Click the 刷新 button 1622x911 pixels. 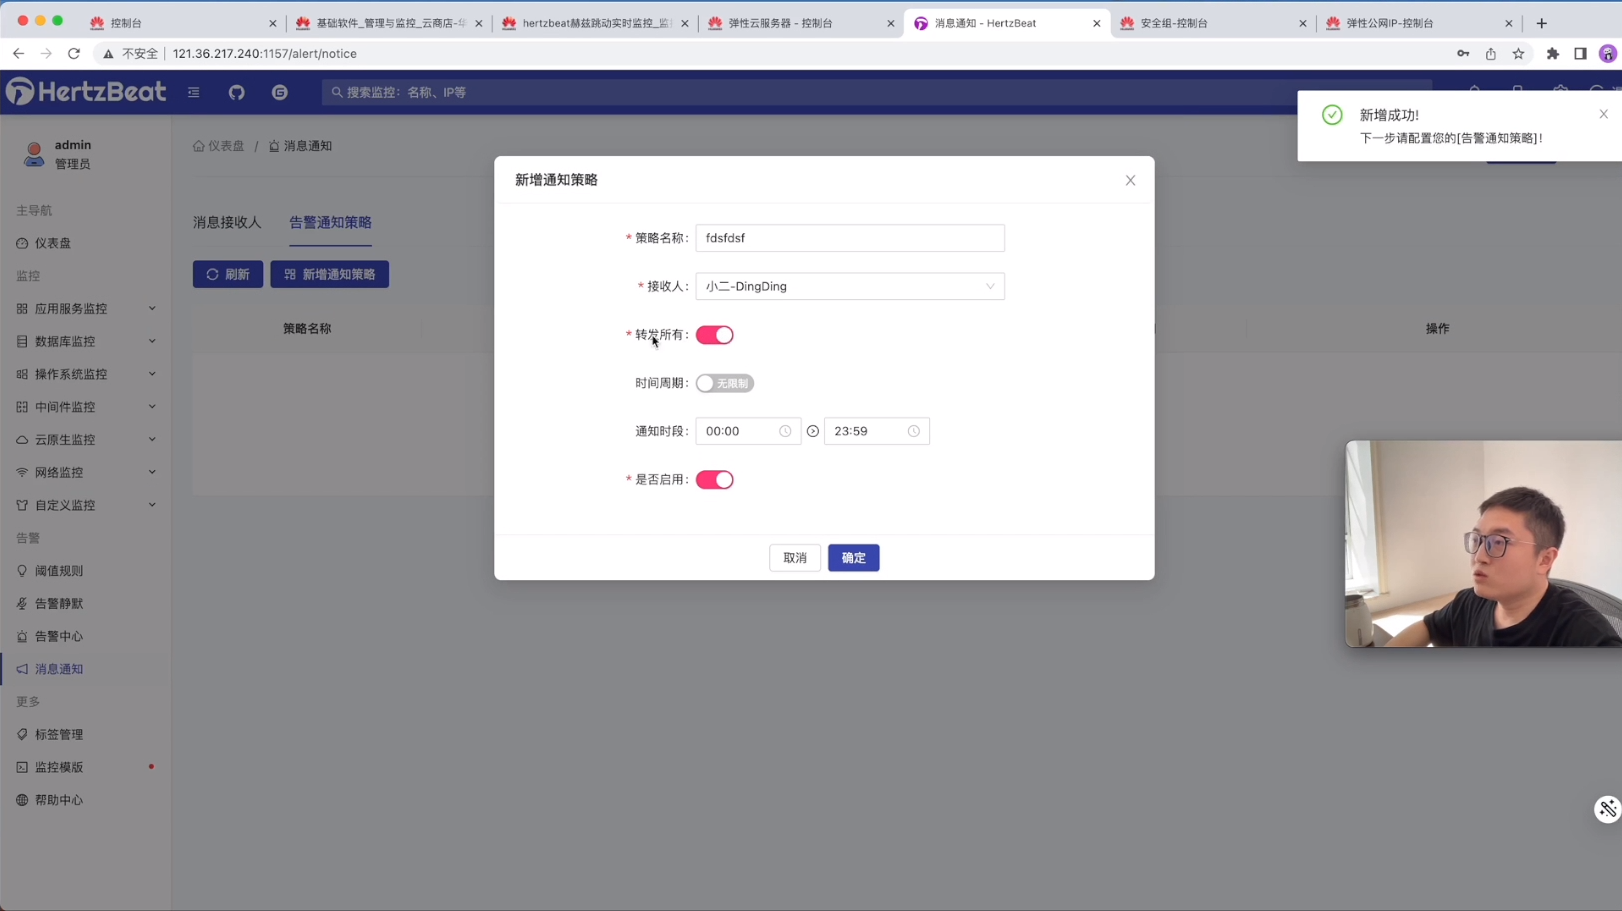(x=228, y=274)
